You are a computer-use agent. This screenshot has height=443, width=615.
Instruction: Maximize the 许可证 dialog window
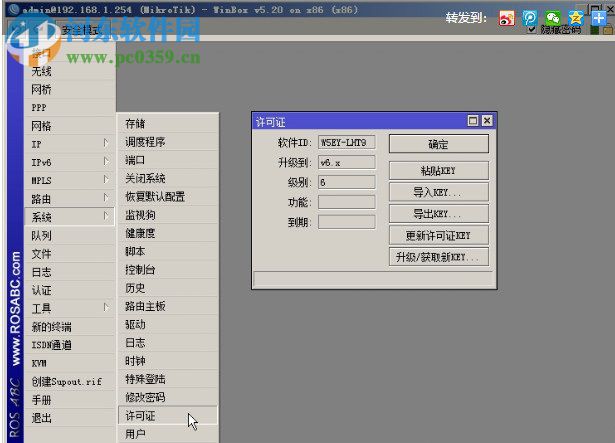[473, 121]
